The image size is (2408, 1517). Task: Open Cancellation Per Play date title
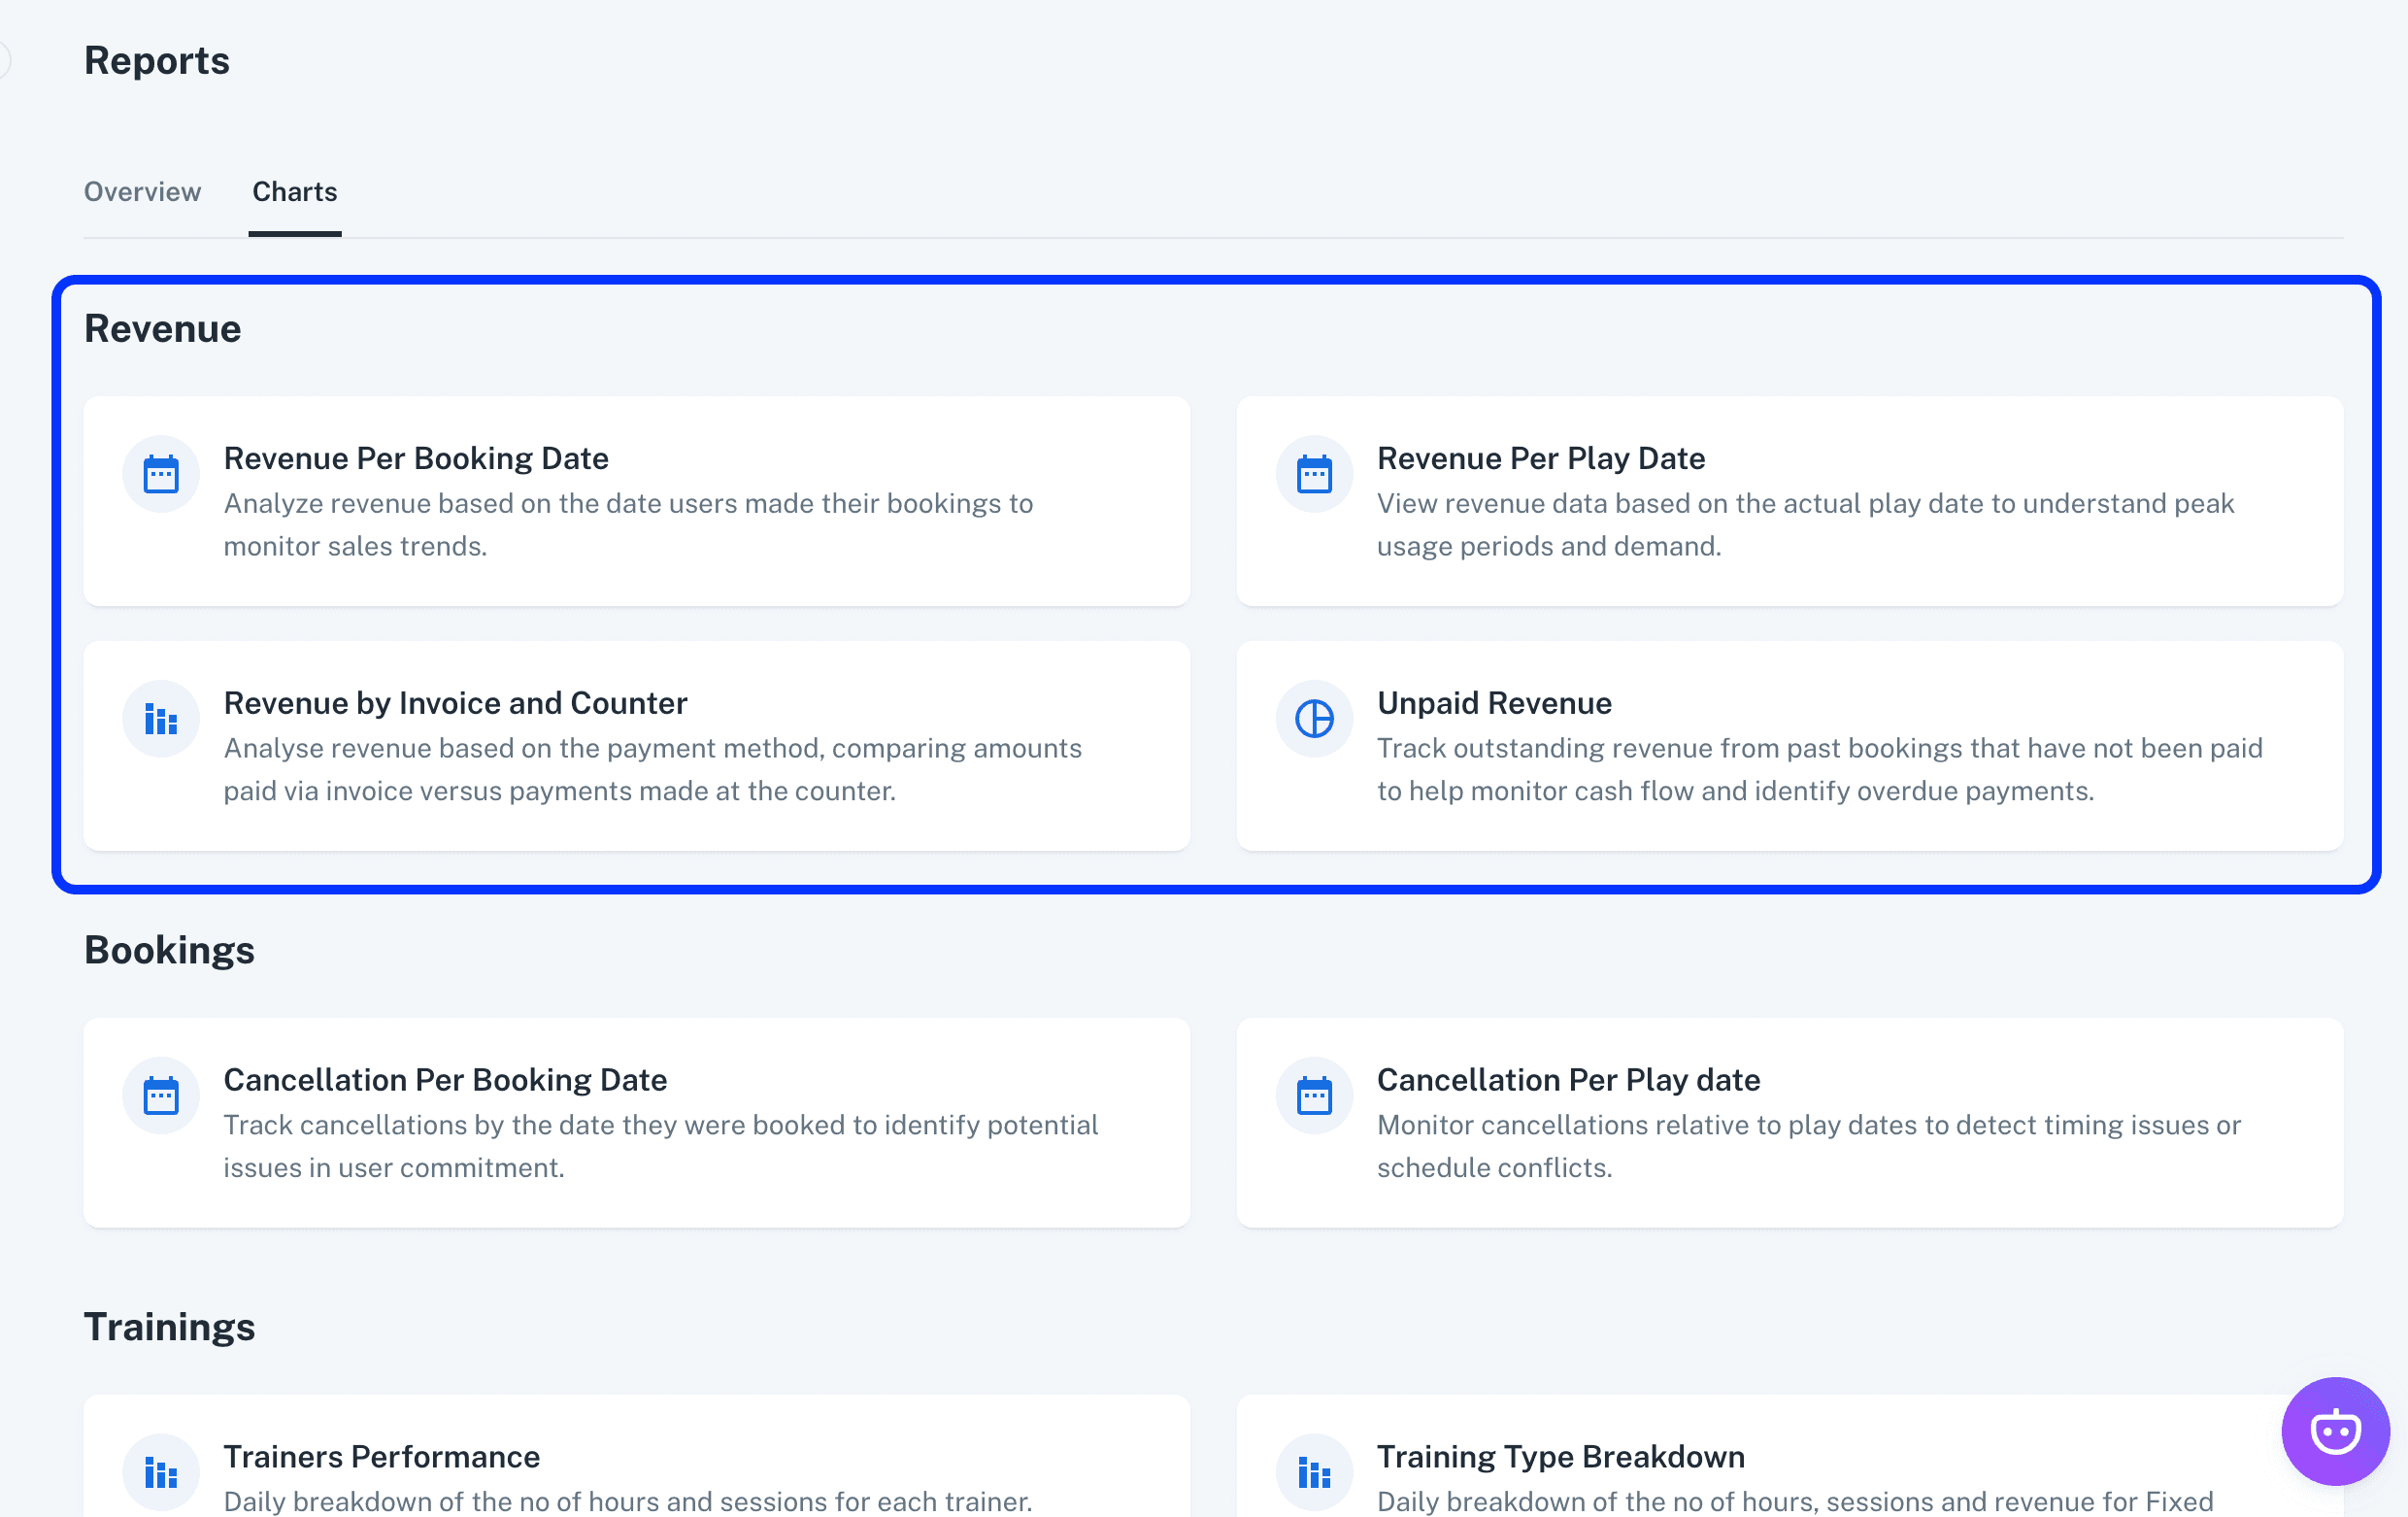pos(1568,1080)
